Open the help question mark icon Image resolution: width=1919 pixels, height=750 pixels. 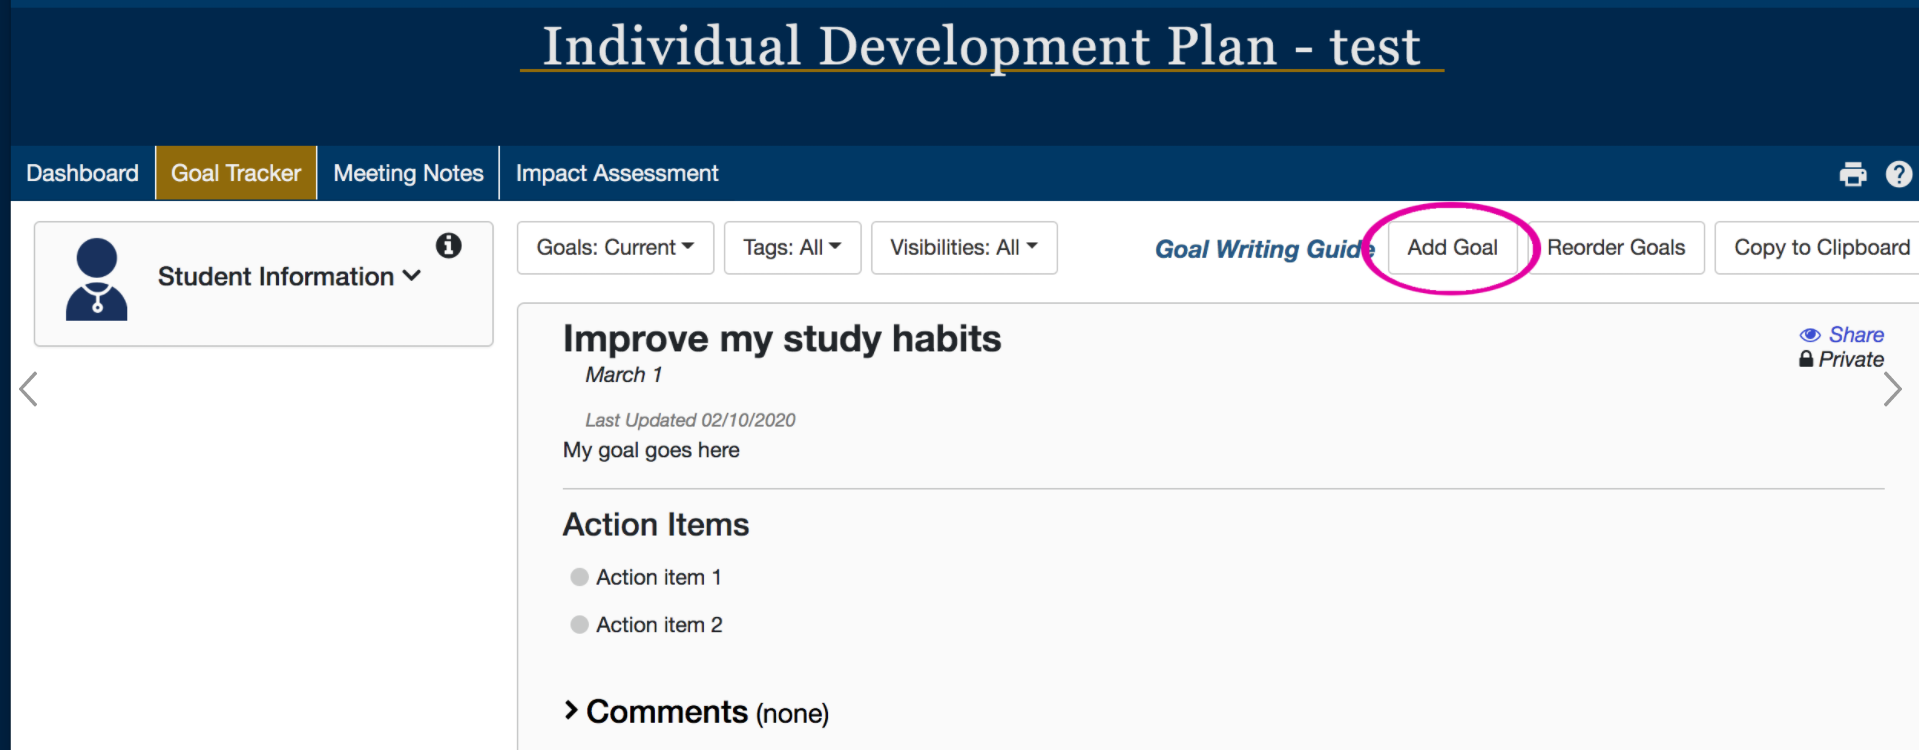click(x=1898, y=174)
